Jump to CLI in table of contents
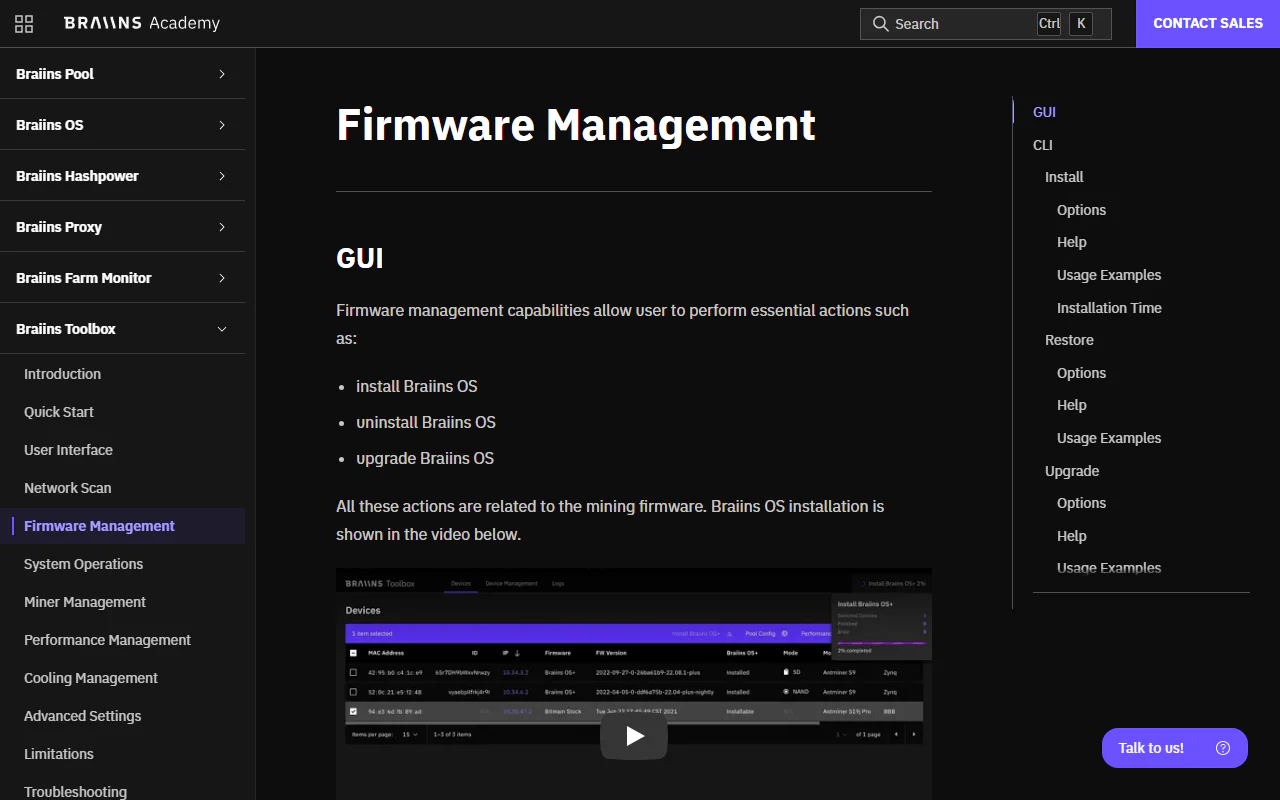This screenshot has width=1280, height=800. (x=1043, y=145)
